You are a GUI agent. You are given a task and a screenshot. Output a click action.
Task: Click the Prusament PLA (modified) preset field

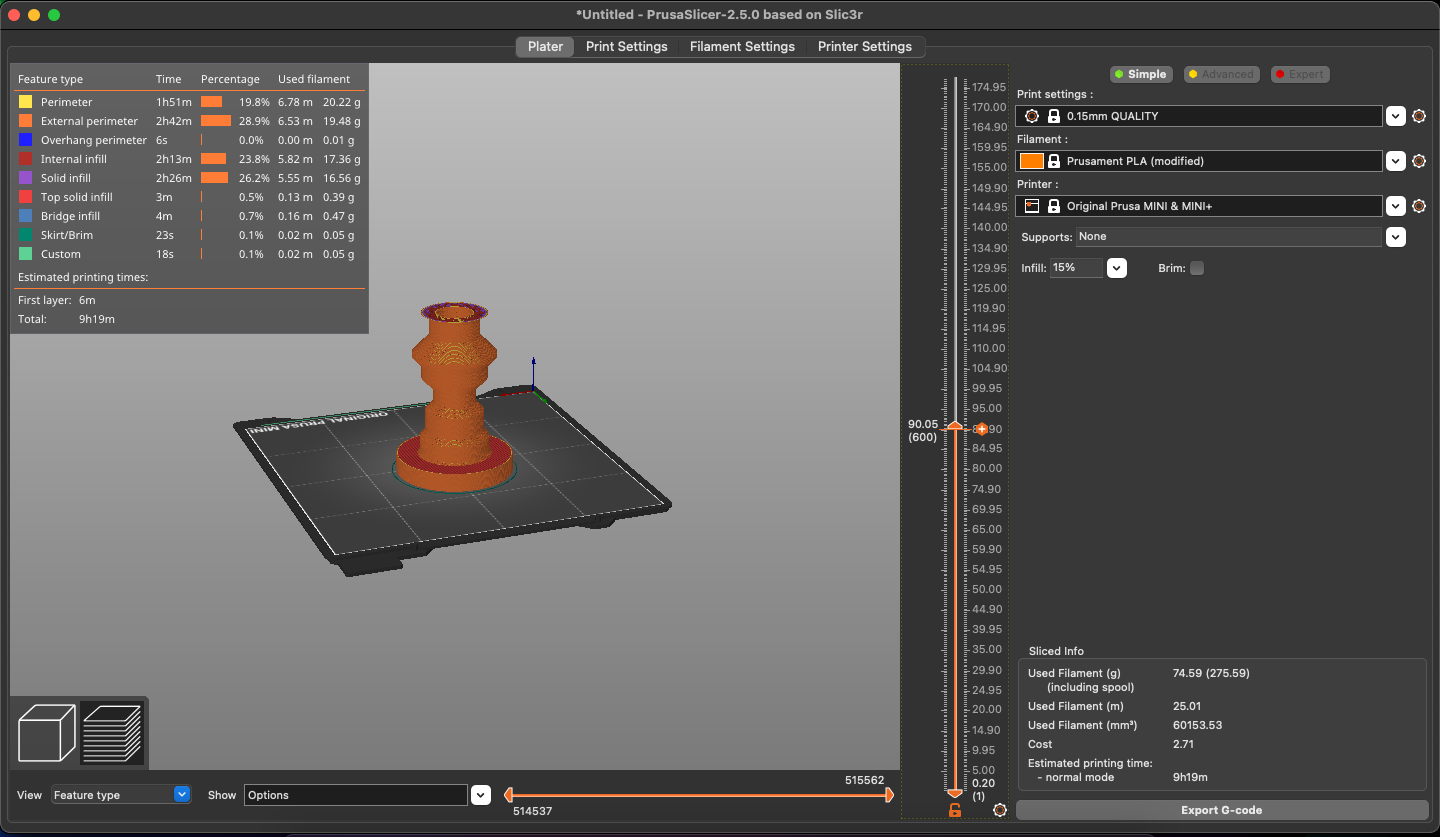pyautogui.click(x=1199, y=161)
